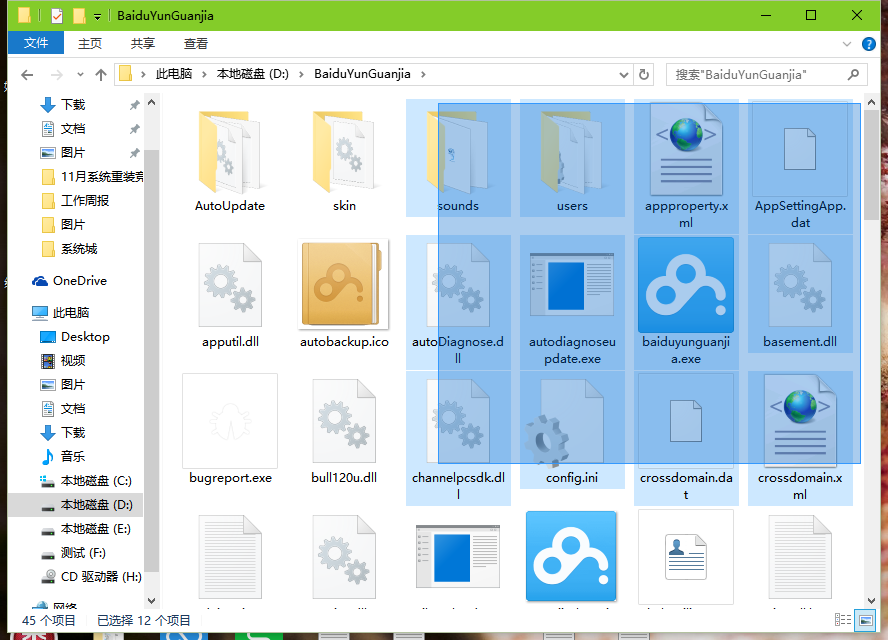This screenshot has height=640, width=888.
Task: Select the baiduyunguanjia.exe application icon
Action: (x=686, y=285)
